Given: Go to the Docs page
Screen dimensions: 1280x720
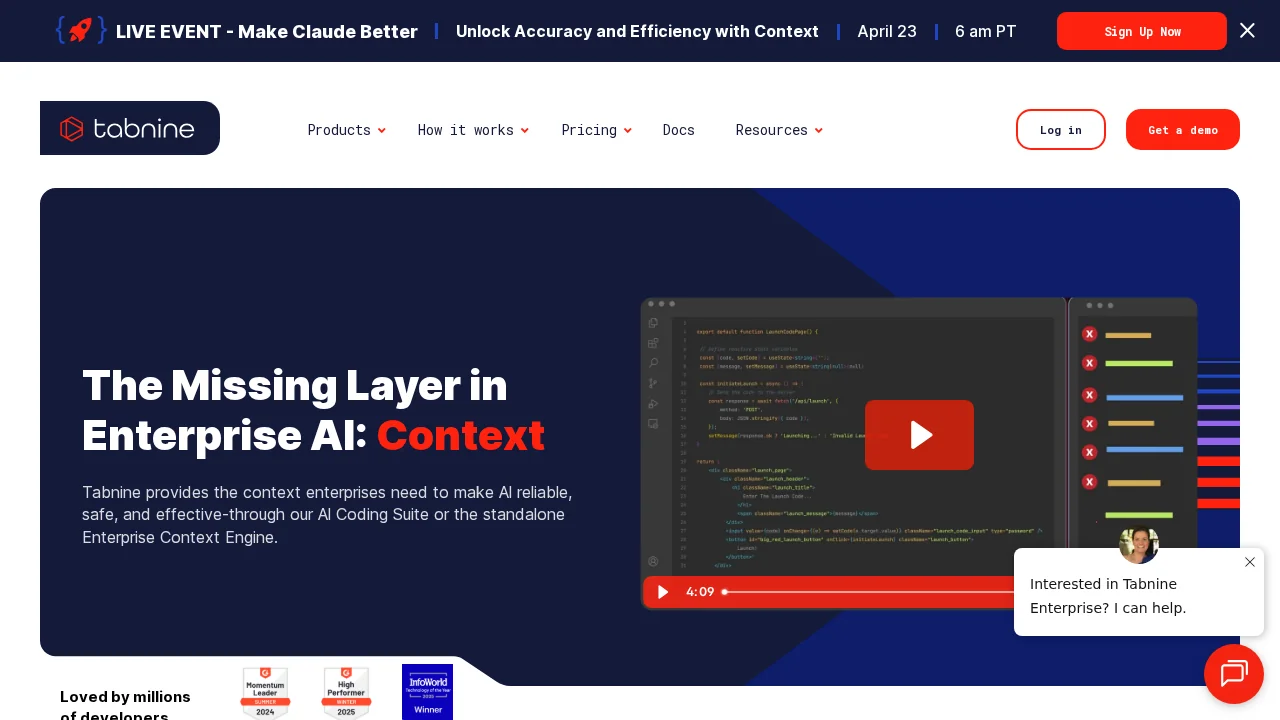Looking at the screenshot, I should 678,130.
